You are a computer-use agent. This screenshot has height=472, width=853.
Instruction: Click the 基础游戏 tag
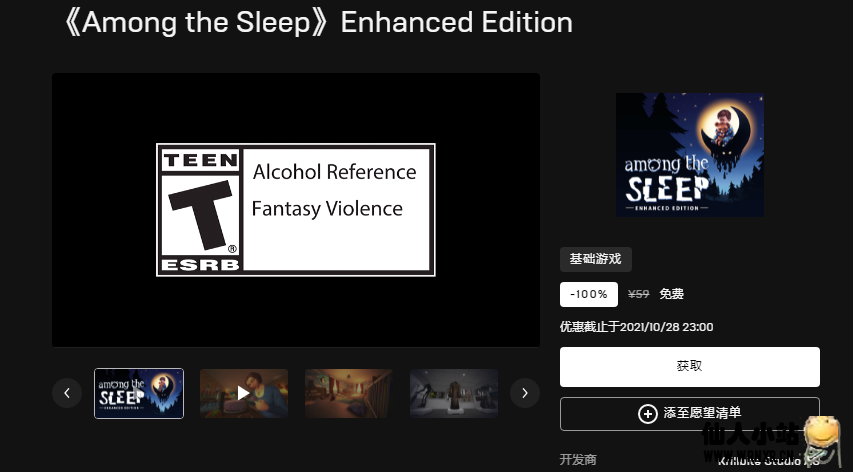pos(596,259)
